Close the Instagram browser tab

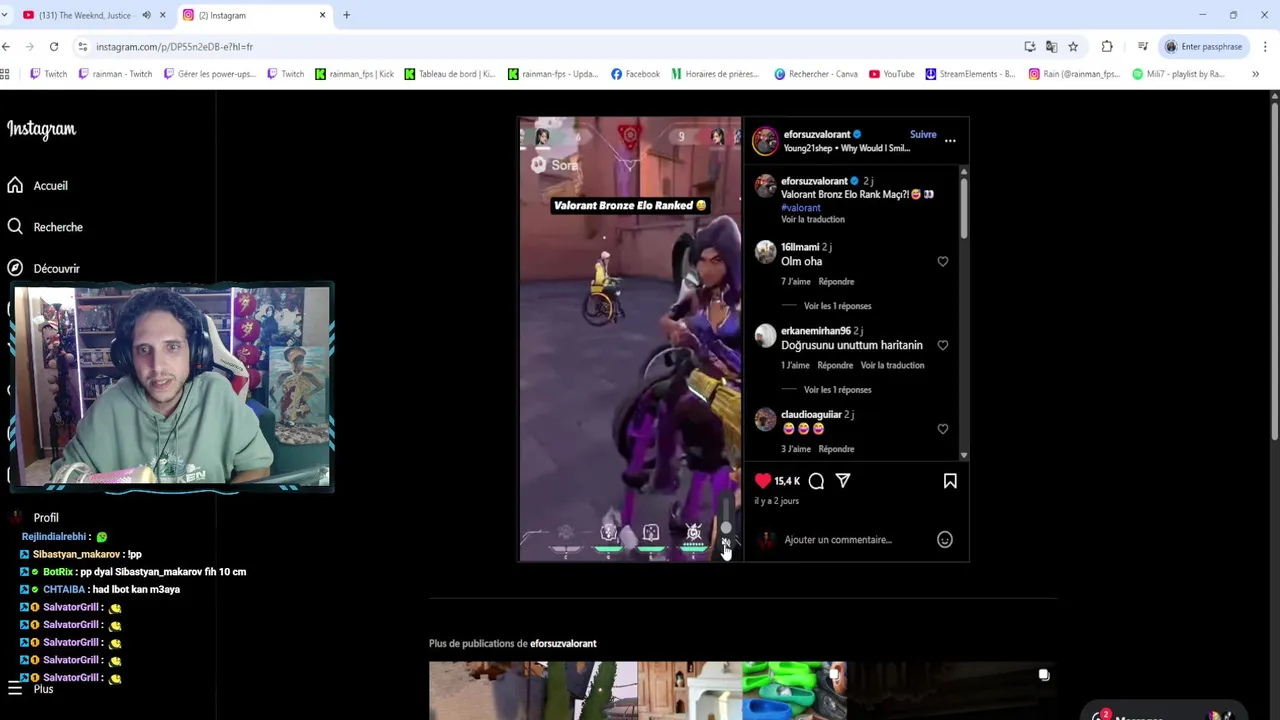pyautogui.click(x=322, y=15)
